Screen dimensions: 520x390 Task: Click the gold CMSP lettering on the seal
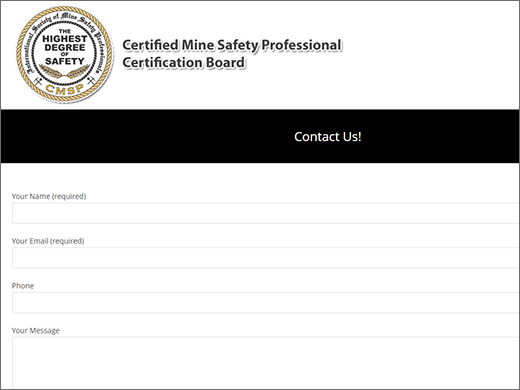(x=65, y=89)
